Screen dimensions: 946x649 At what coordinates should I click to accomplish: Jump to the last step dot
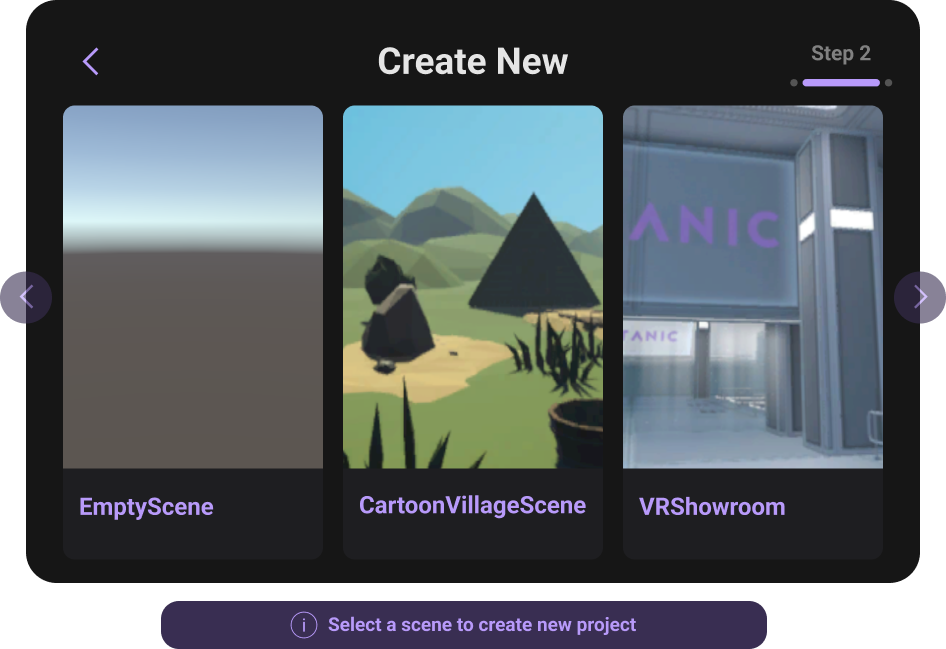(888, 83)
